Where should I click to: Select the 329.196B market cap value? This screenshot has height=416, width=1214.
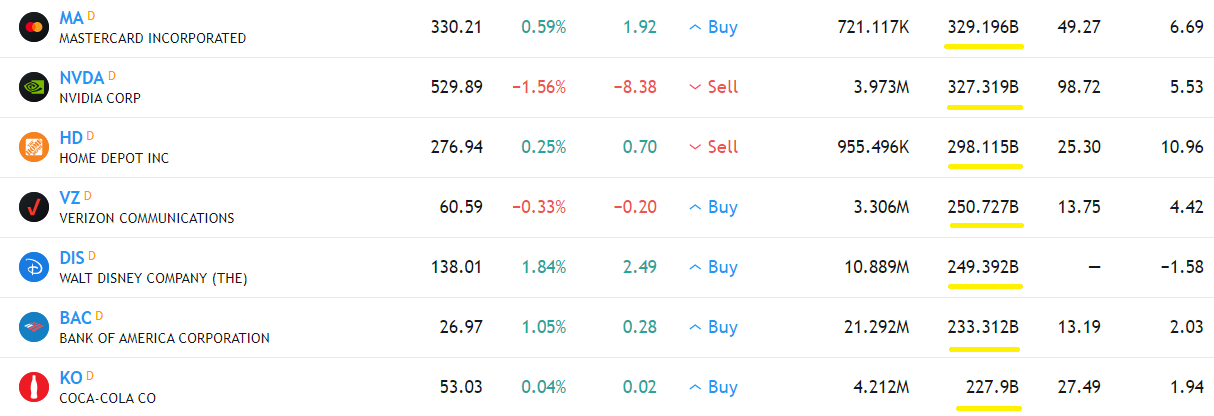[x=984, y=27]
